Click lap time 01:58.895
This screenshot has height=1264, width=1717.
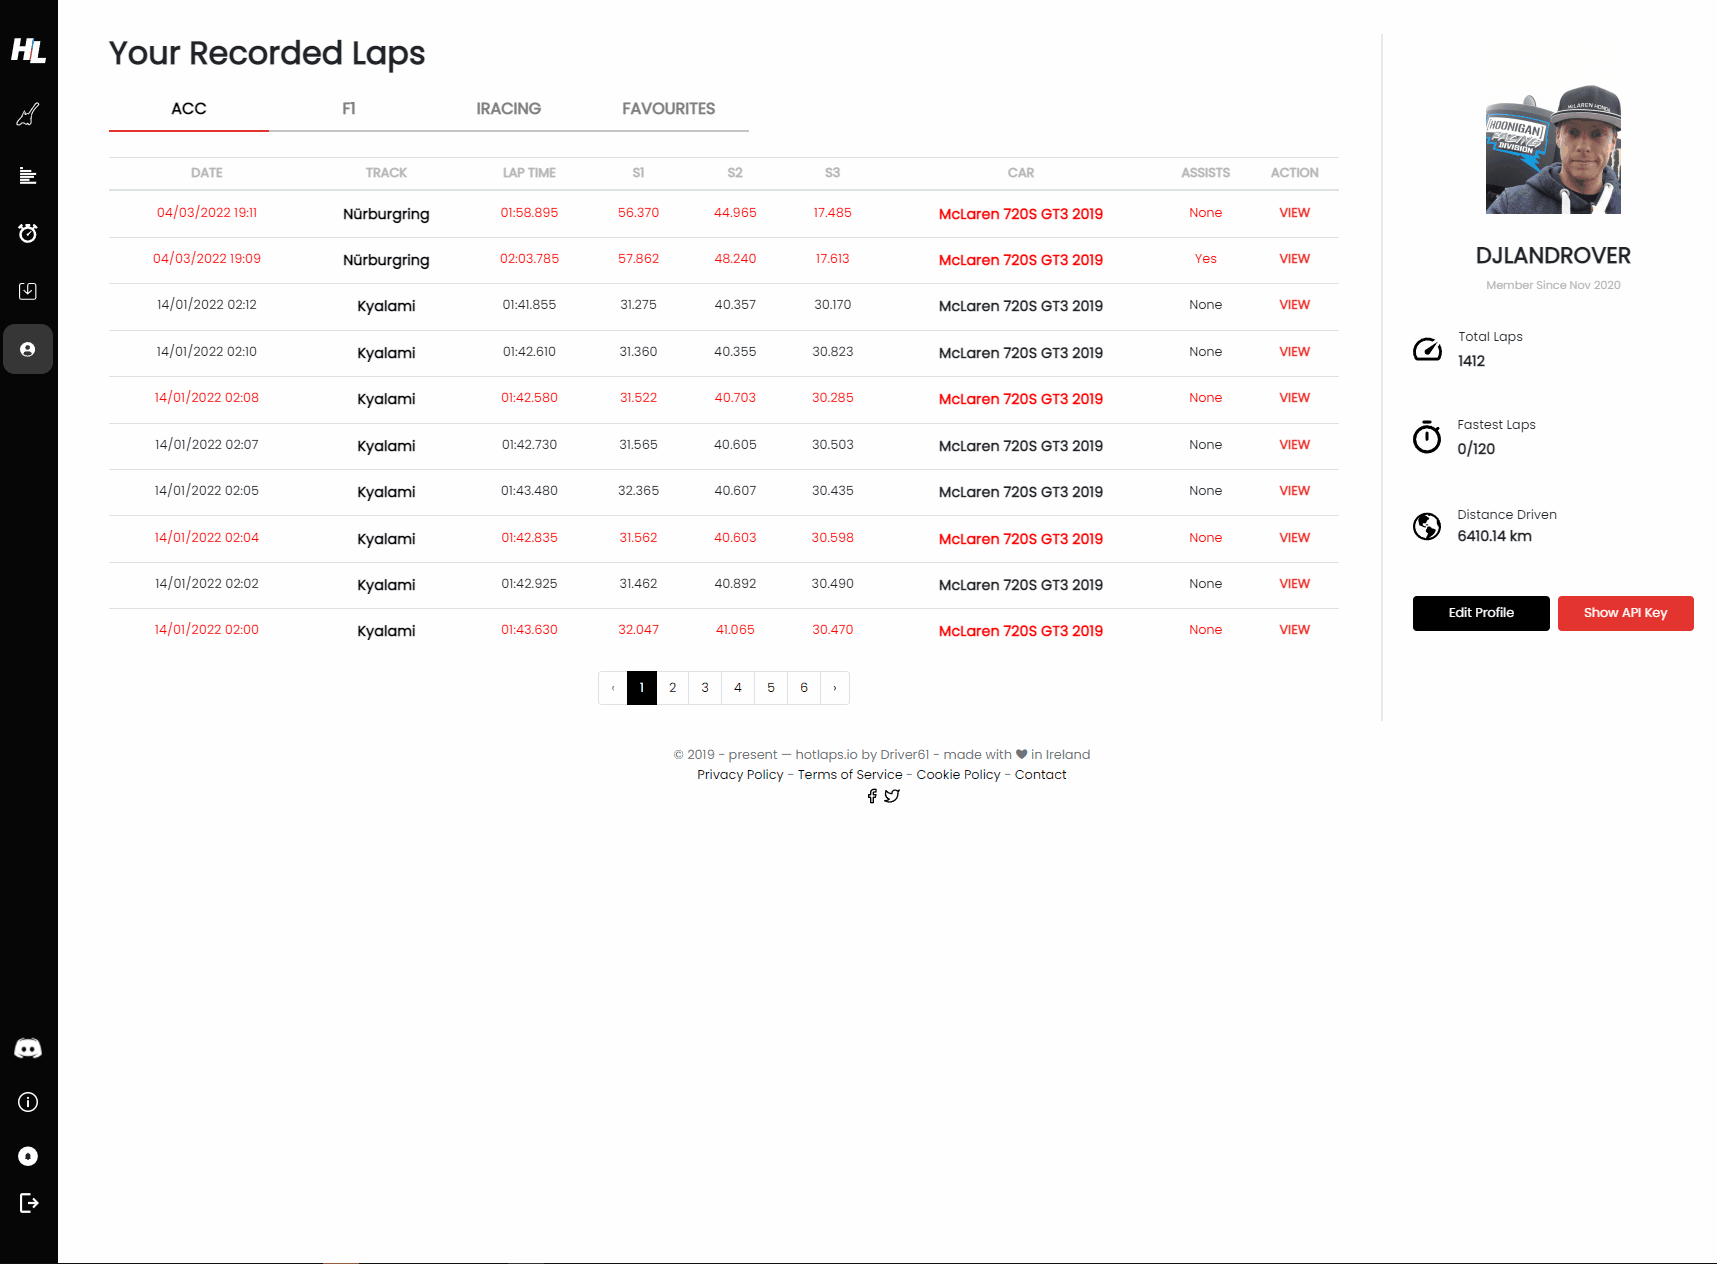(x=530, y=213)
